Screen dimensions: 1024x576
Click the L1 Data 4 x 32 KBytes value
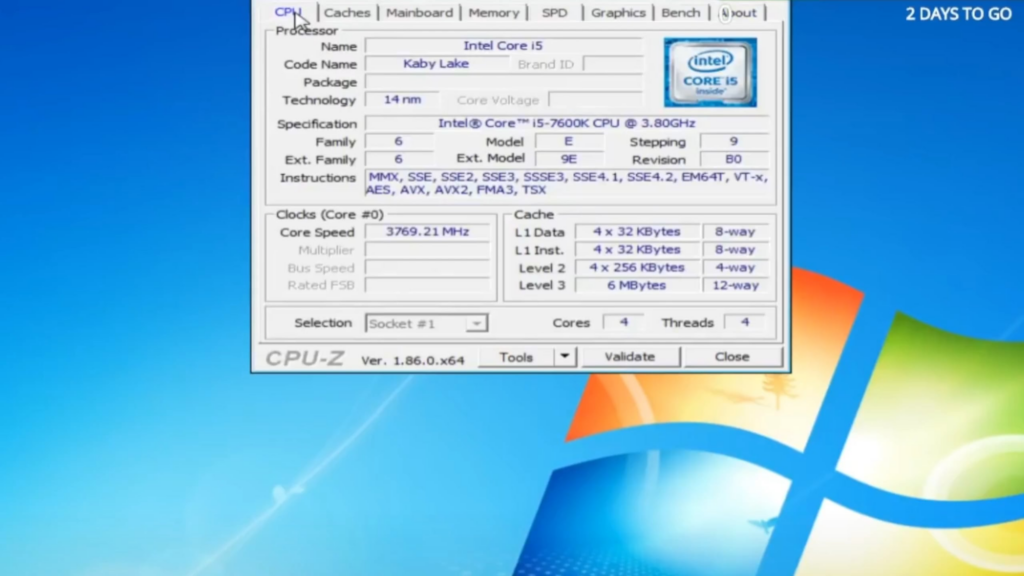coord(637,231)
